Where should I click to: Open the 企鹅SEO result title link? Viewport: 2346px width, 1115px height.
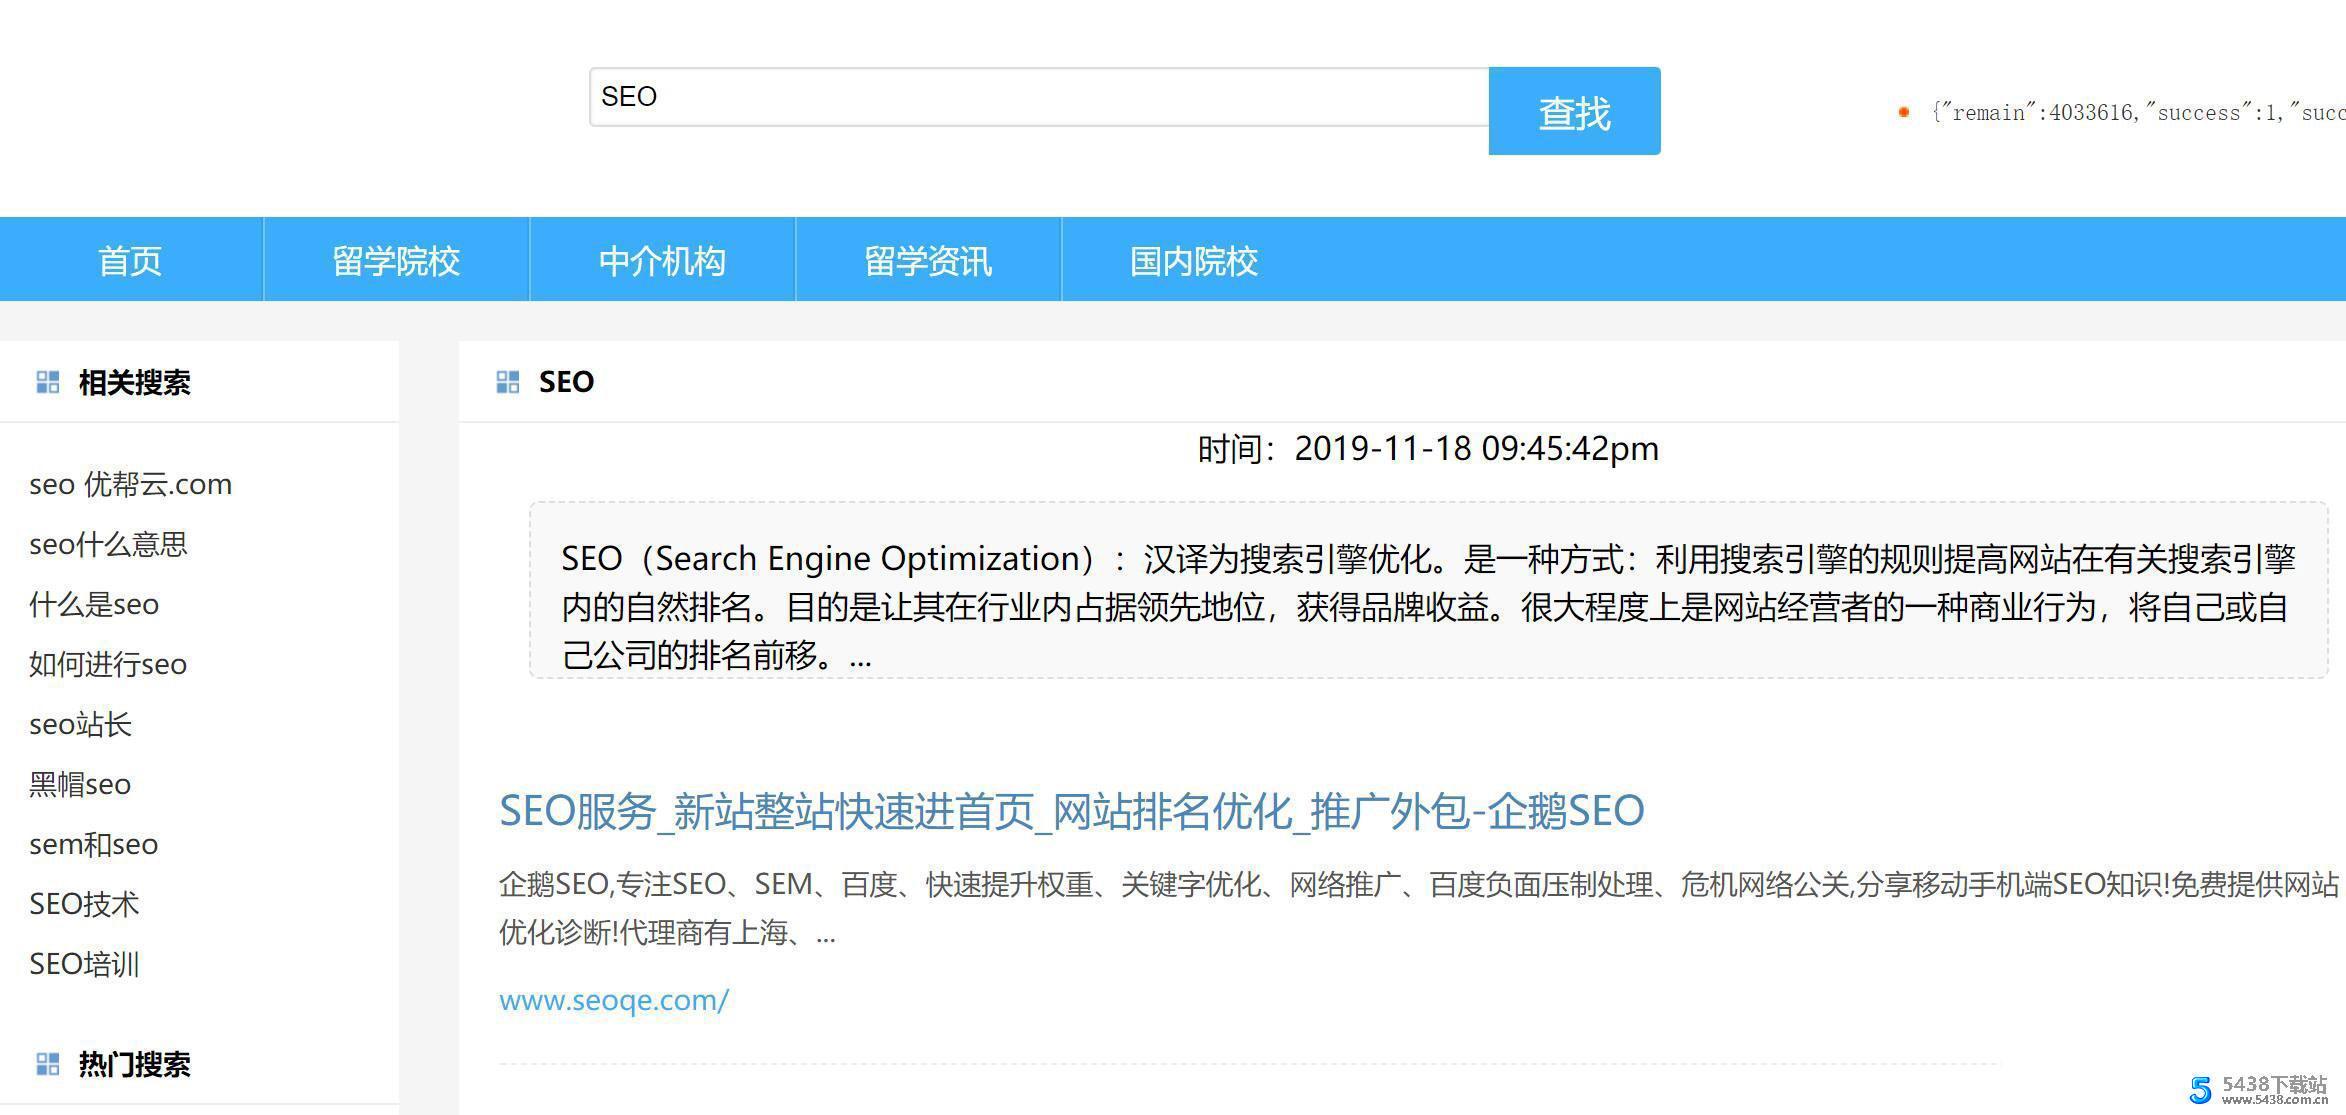click(1071, 812)
